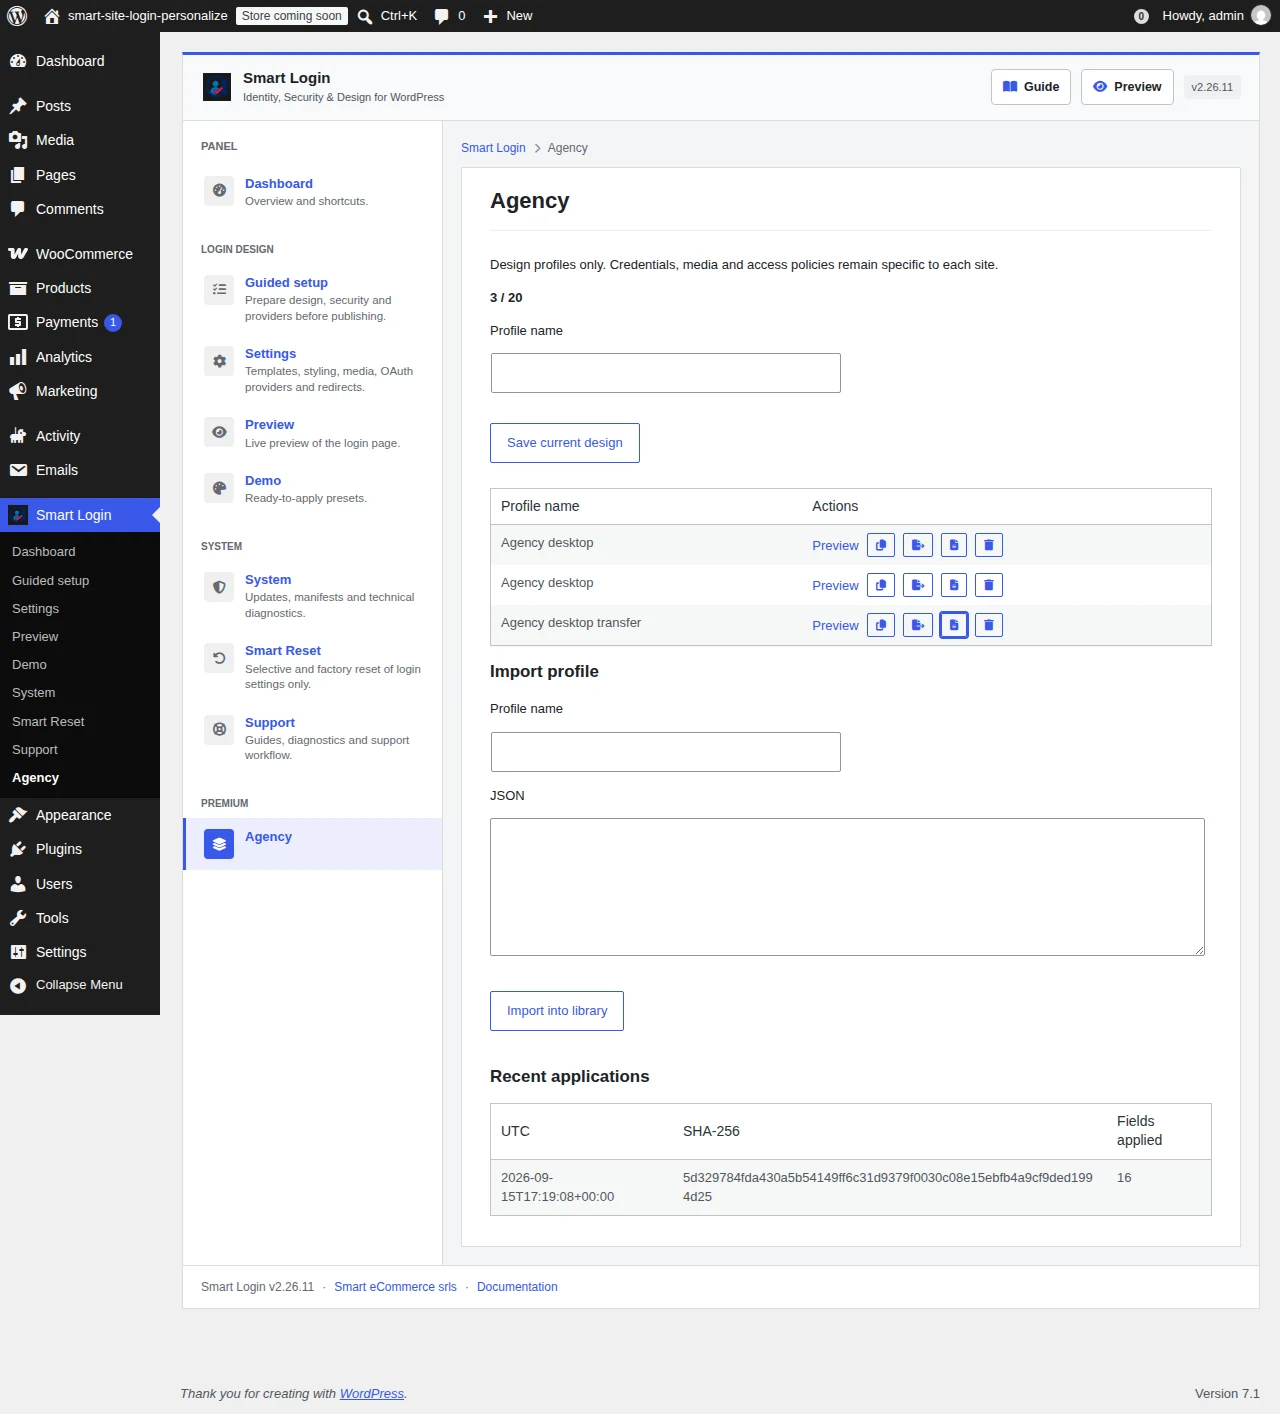Click the plus New icon in the admin bar
The width and height of the screenshot is (1280, 1414).
pyautogui.click(x=490, y=16)
